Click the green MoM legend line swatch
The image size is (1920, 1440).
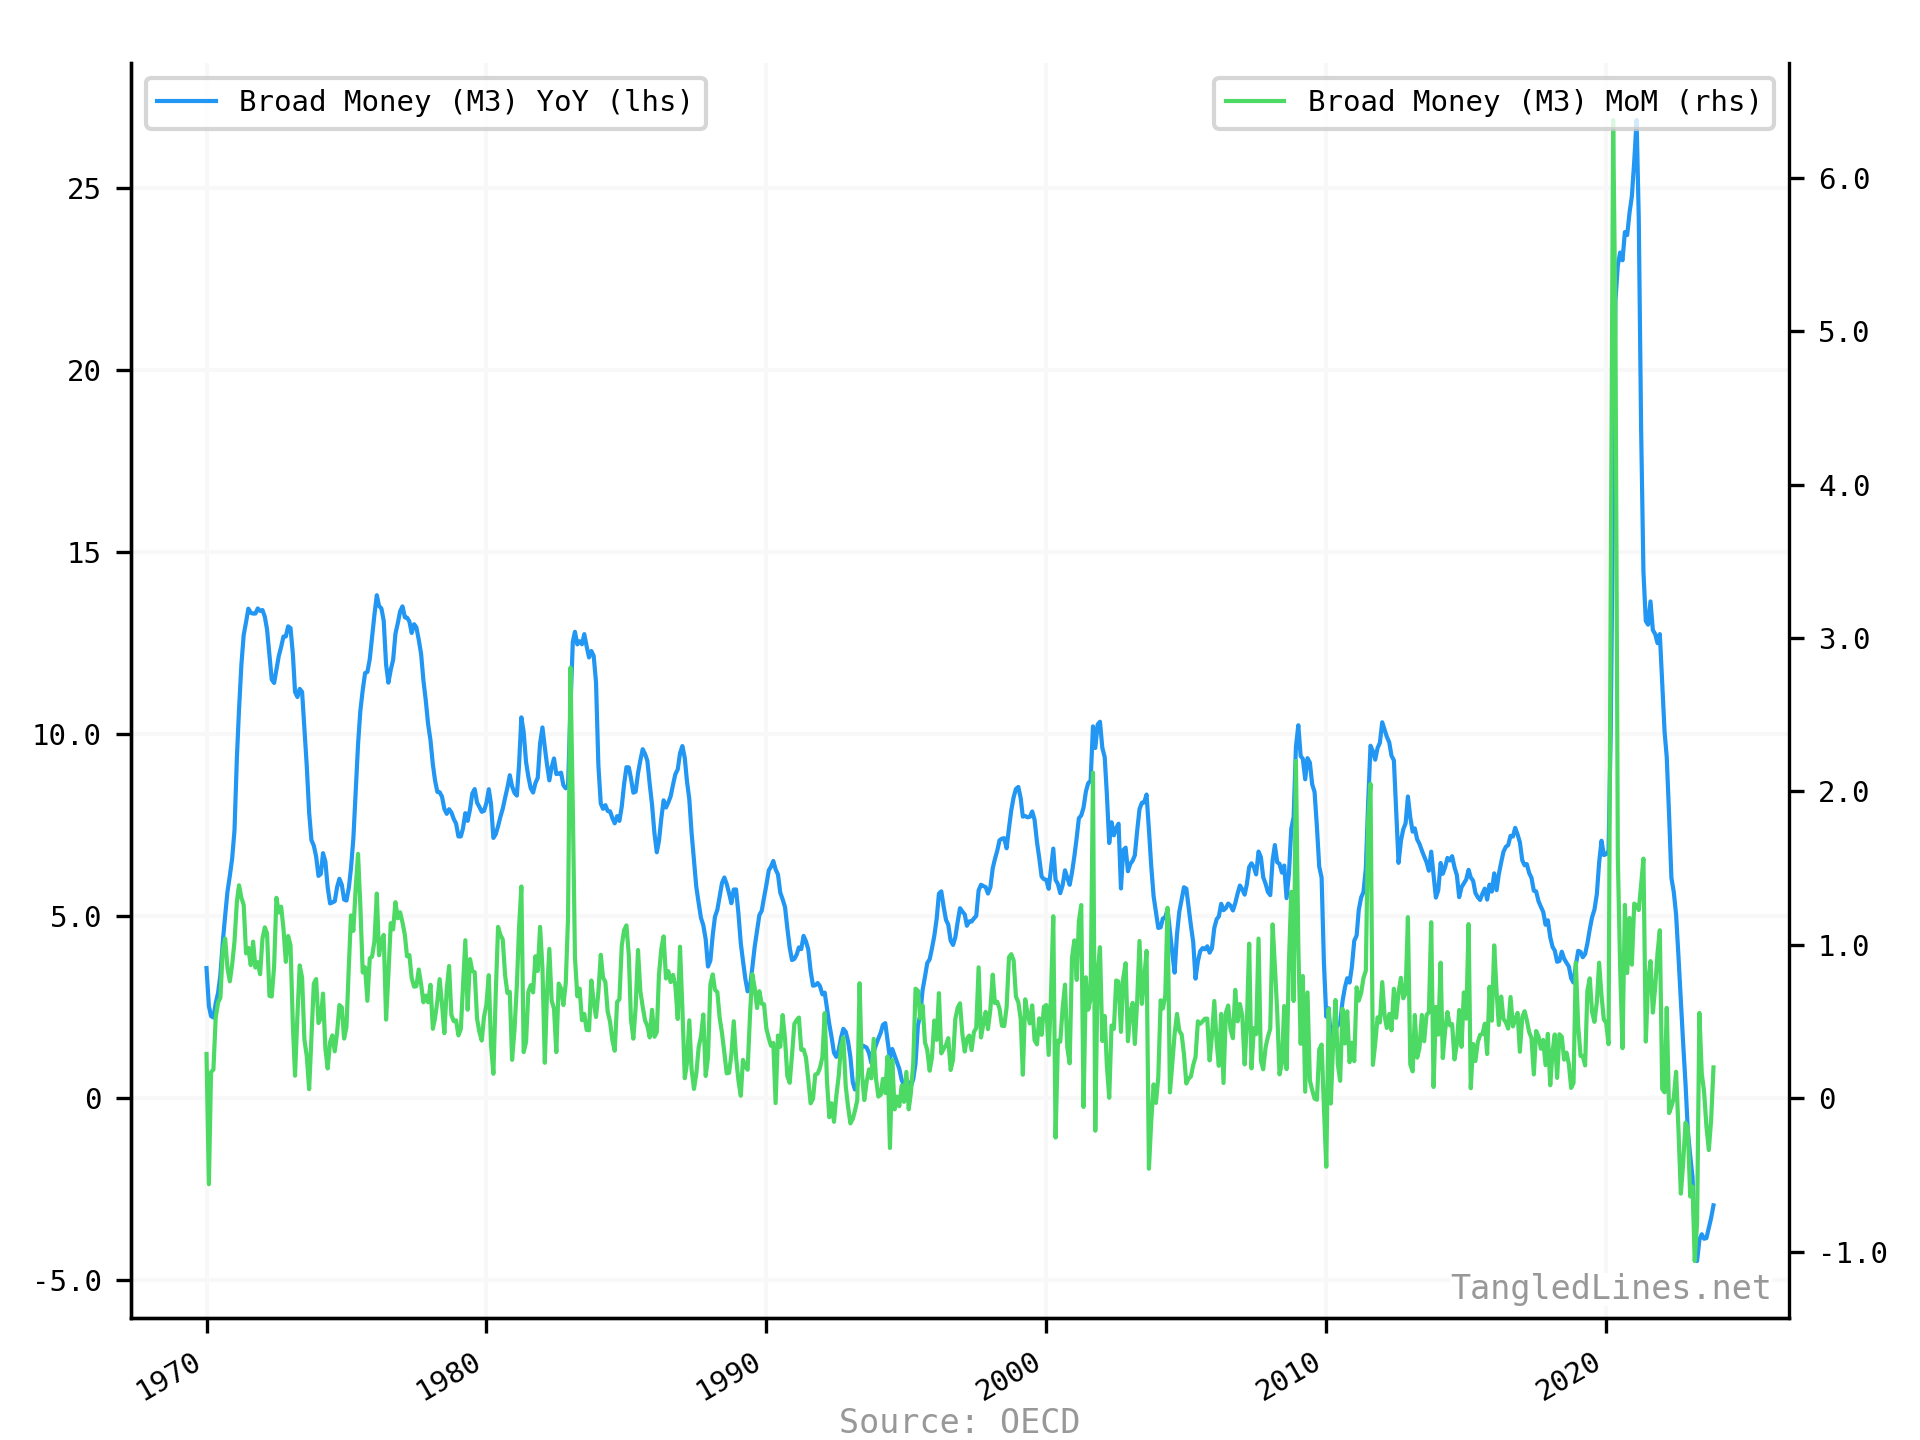click(x=1255, y=102)
